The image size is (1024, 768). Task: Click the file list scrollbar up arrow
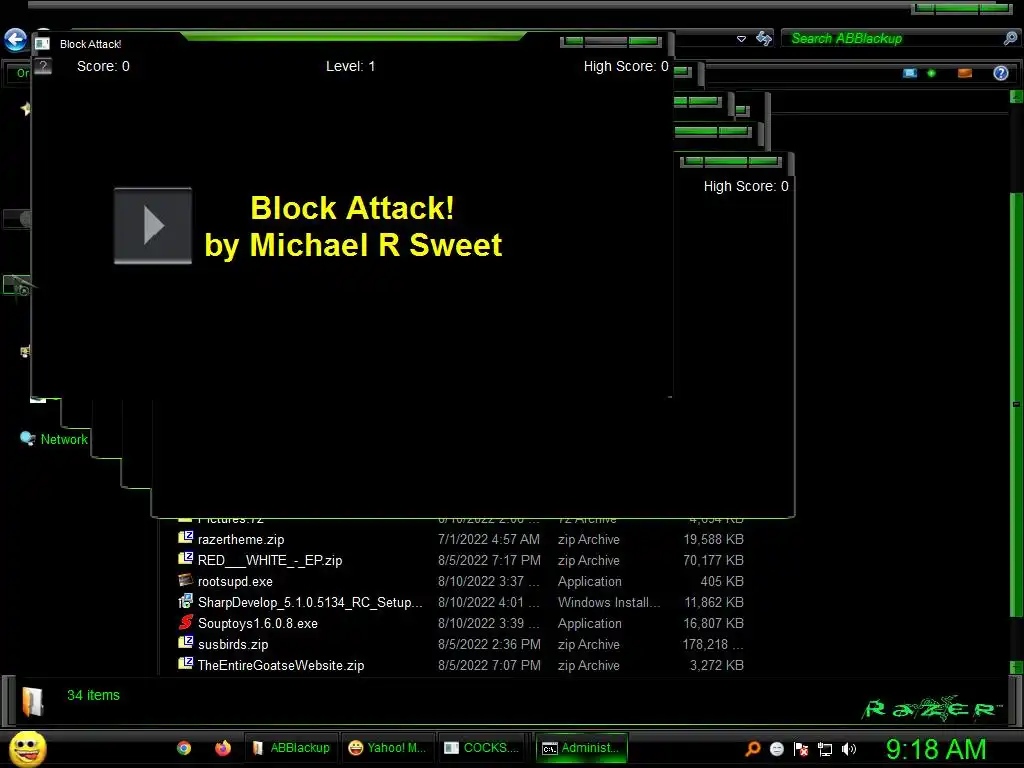1016,97
